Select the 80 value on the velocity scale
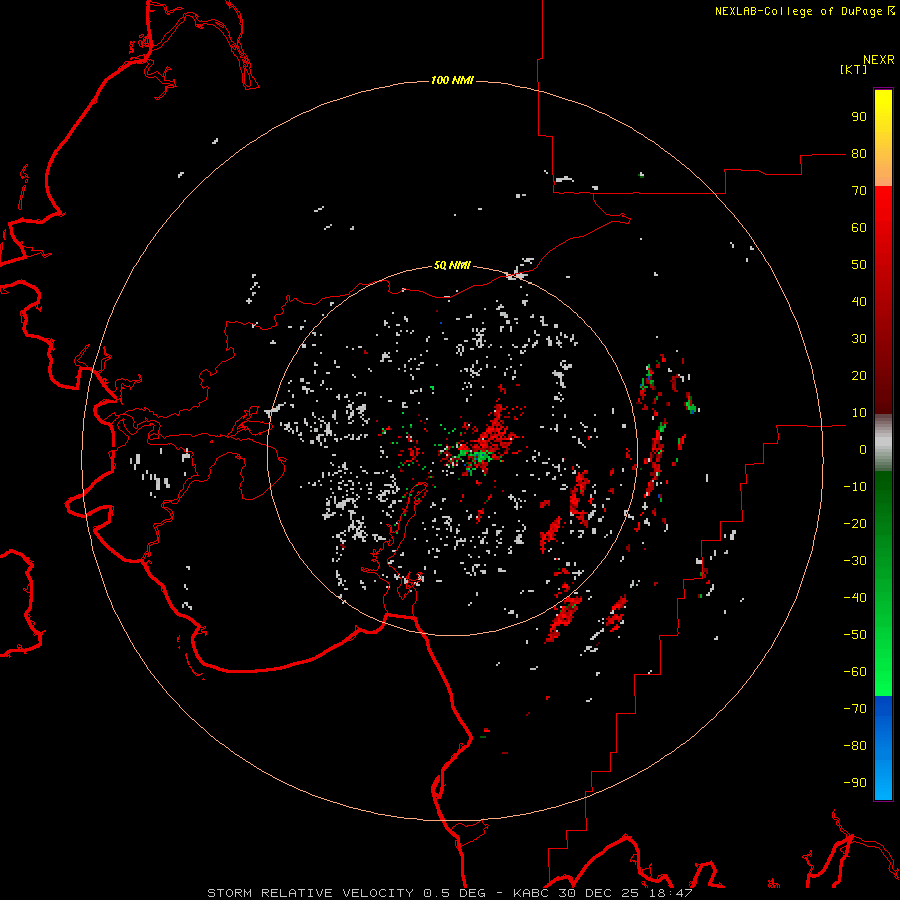This screenshot has height=900, width=900. (x=859, y=153)
